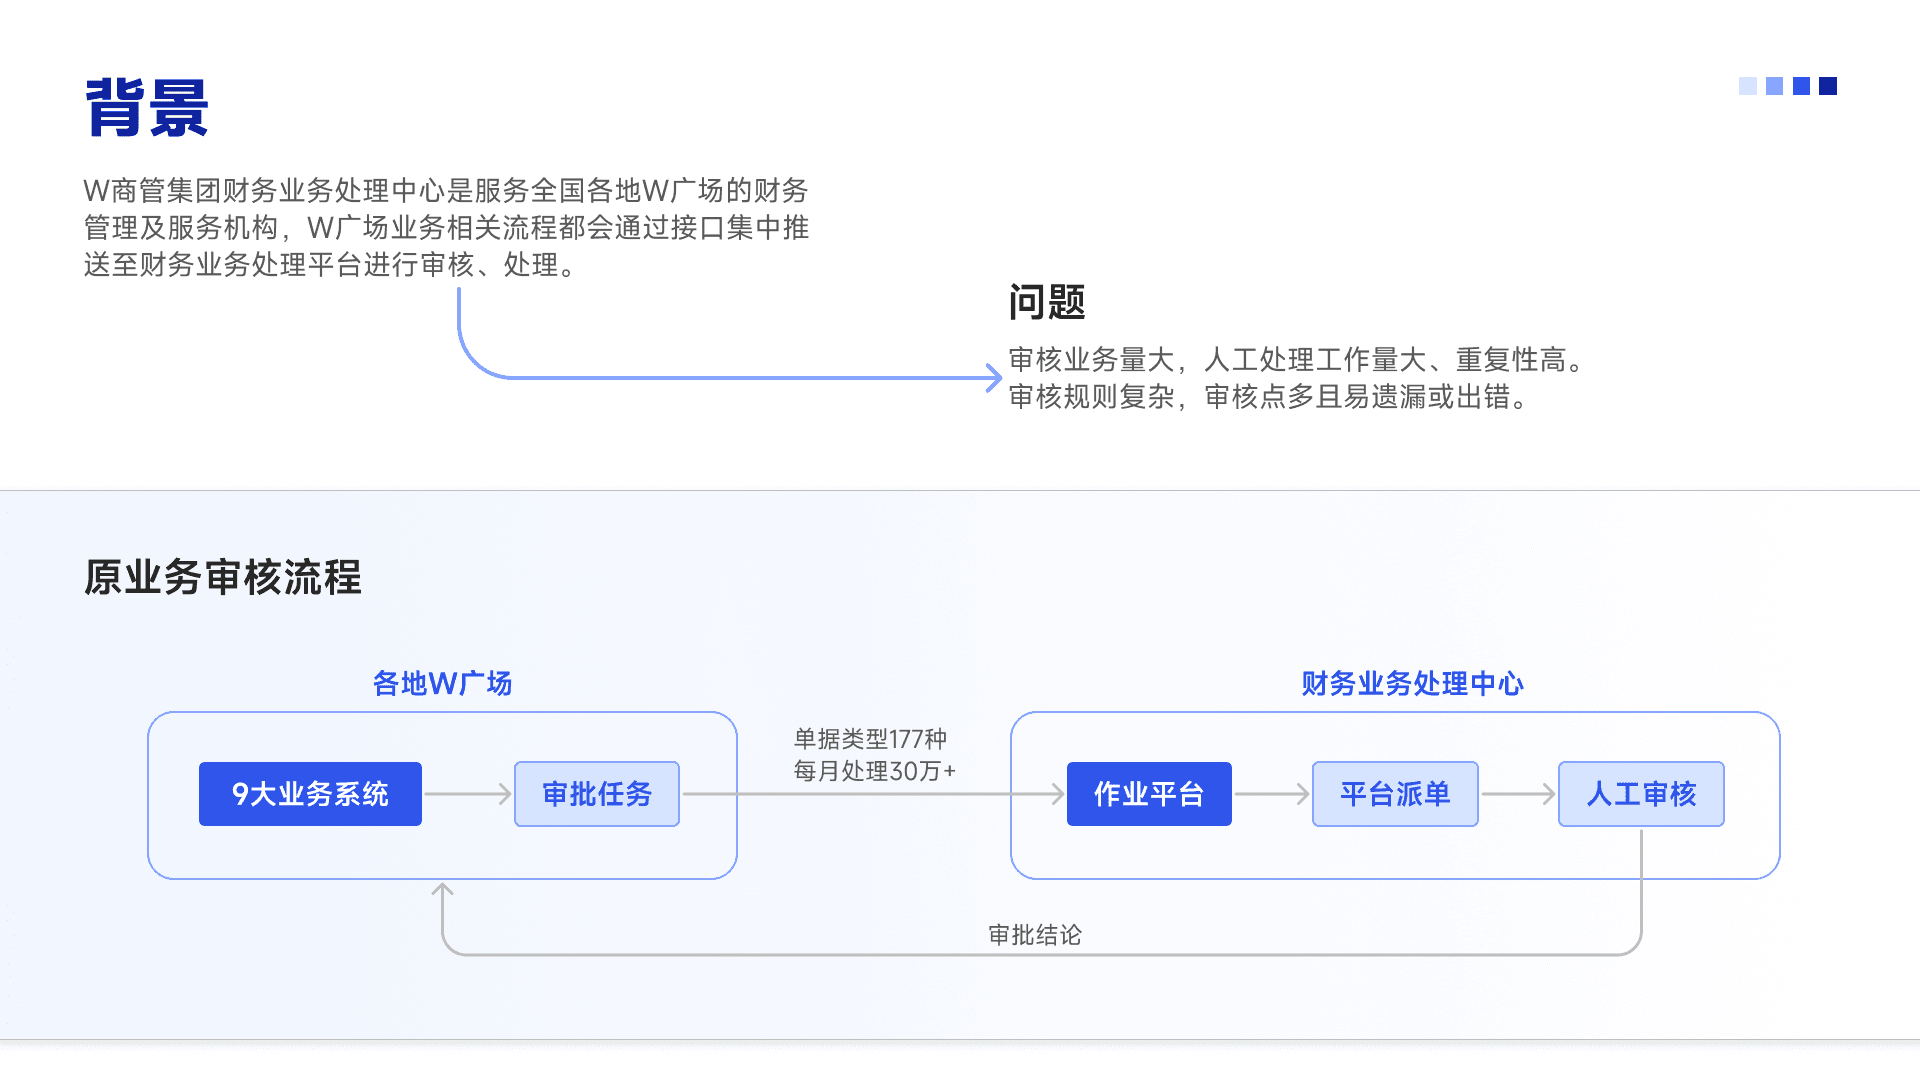Click the 作业平台 blue box
The width and height of the screenshot is (1920, 1080).
[x=1149, y=794]
